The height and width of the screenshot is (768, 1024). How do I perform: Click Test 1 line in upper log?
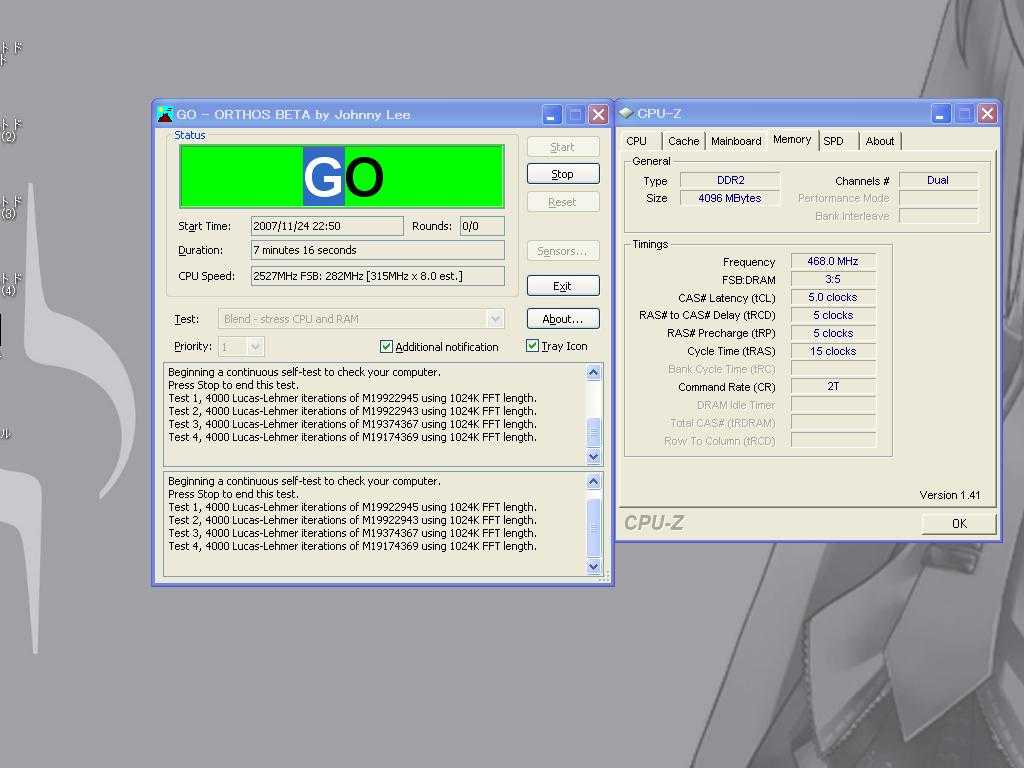tap(353, 398)
